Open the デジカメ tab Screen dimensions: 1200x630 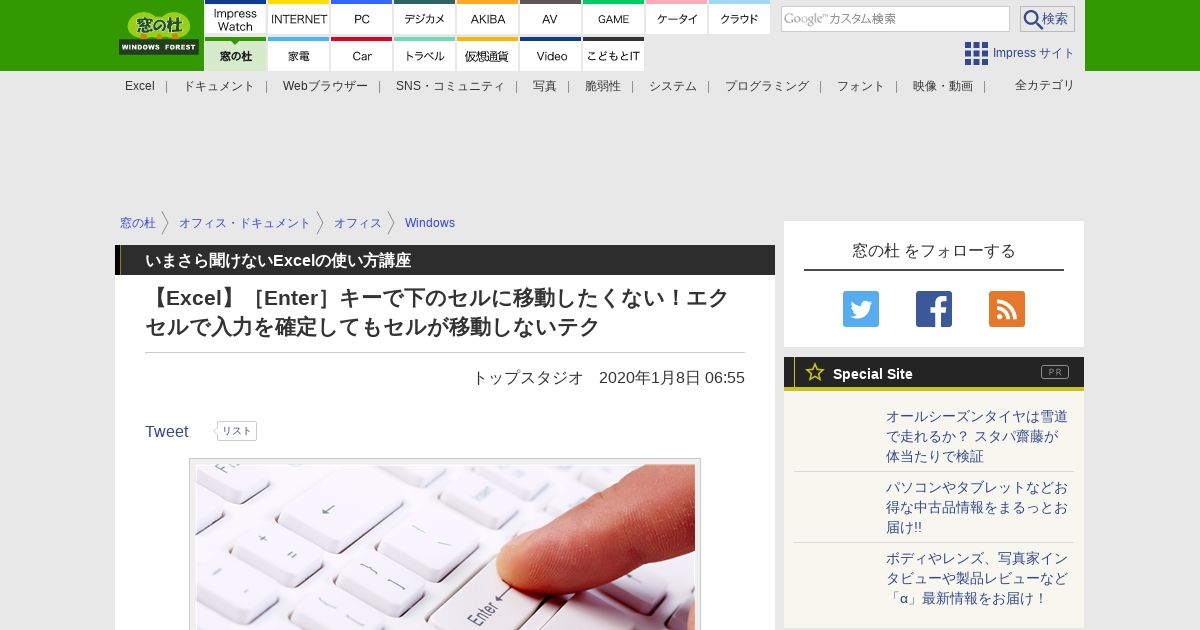pos(425,18)
